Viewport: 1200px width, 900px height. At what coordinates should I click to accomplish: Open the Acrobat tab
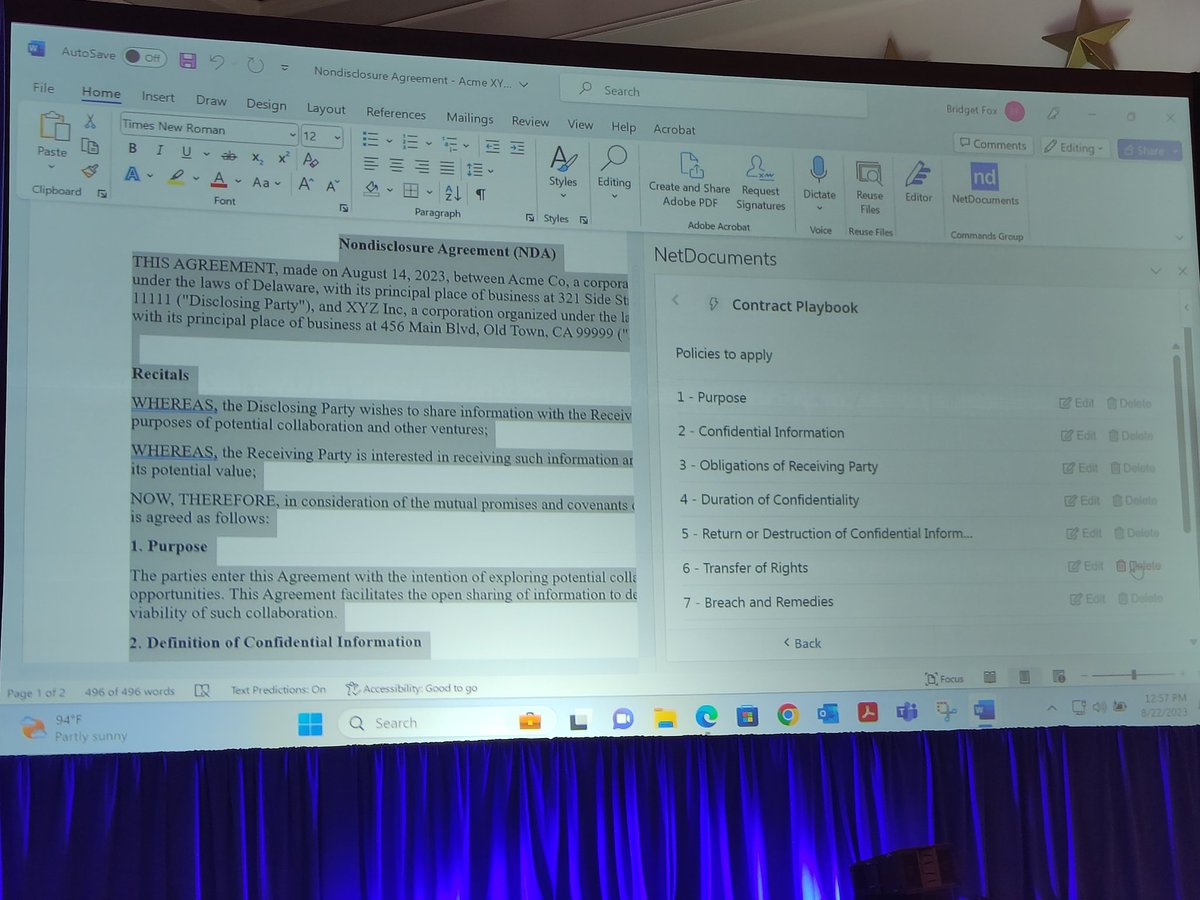click(x=674, y=129)
